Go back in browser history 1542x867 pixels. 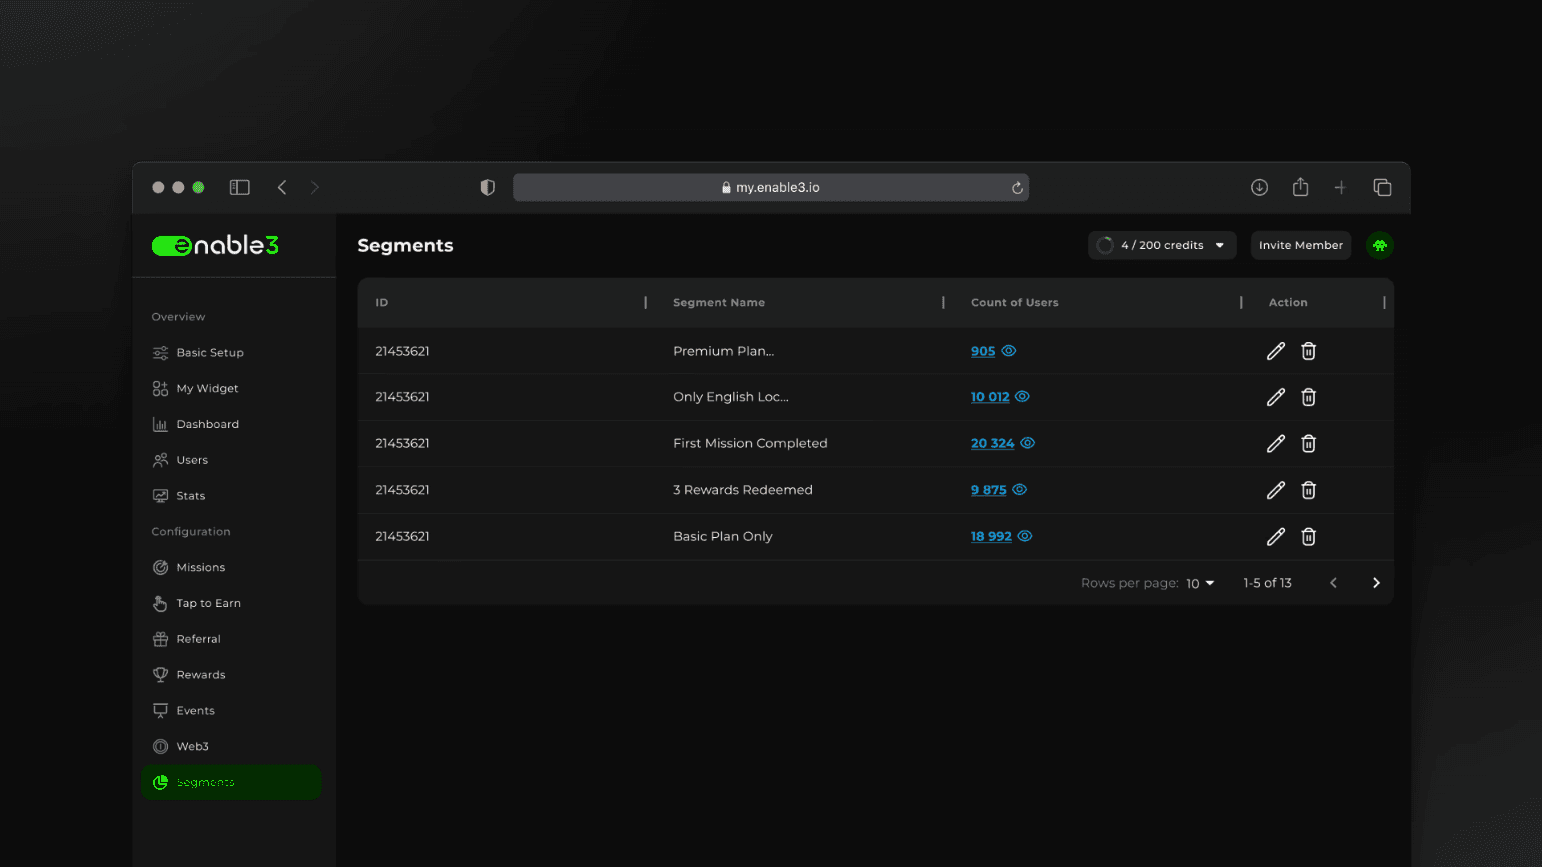282,187
